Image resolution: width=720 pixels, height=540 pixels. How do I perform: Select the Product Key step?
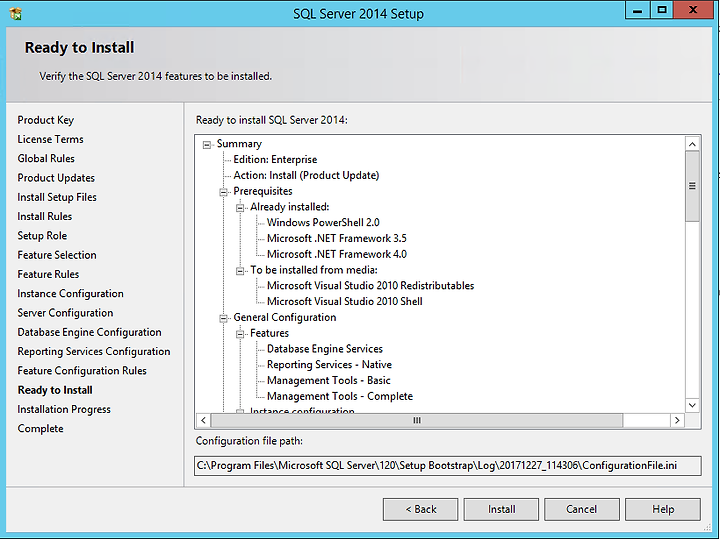click(45, 120)
